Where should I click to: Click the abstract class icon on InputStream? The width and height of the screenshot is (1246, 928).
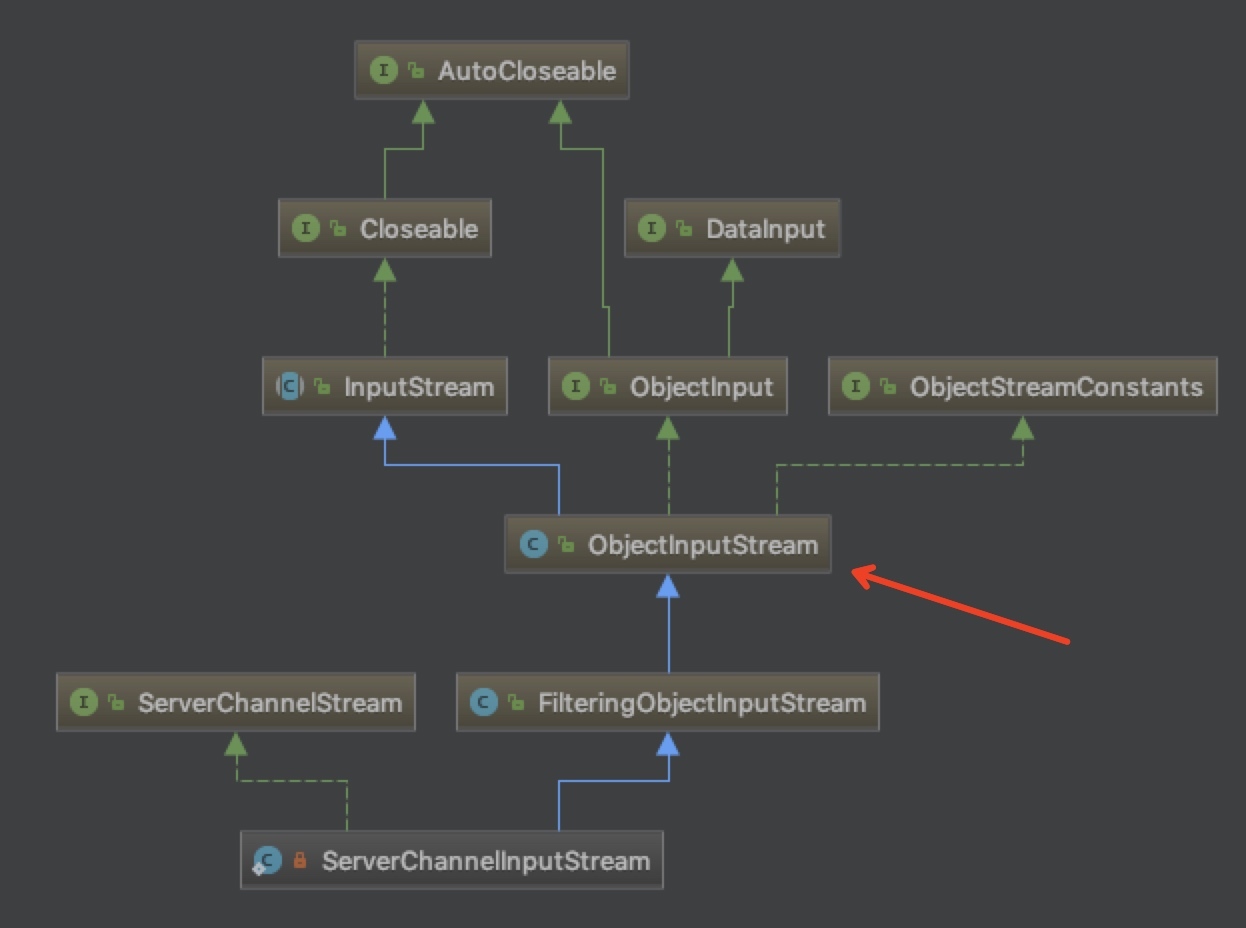coord(289,386)
